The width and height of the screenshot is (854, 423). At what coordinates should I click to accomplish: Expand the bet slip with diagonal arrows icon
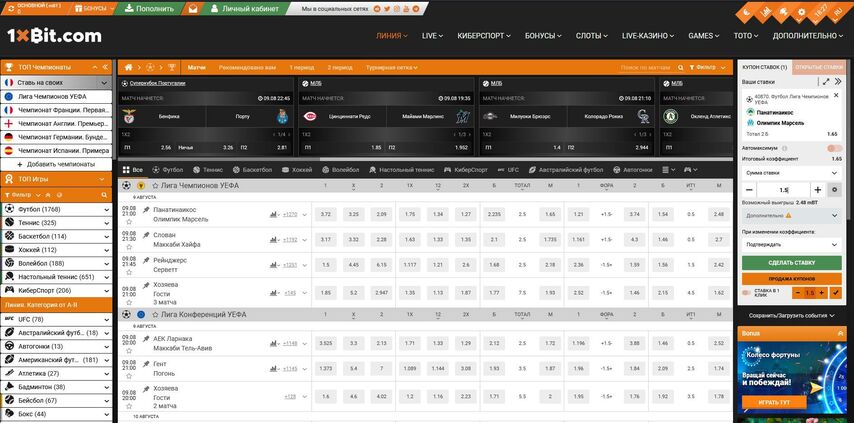[x=826, y=82]
